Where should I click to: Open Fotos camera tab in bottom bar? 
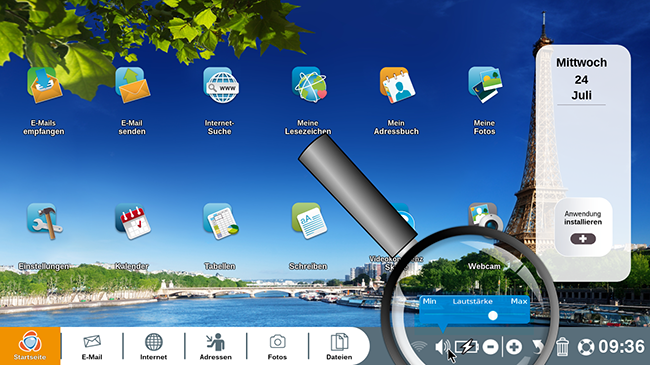[x=277, y=346]
